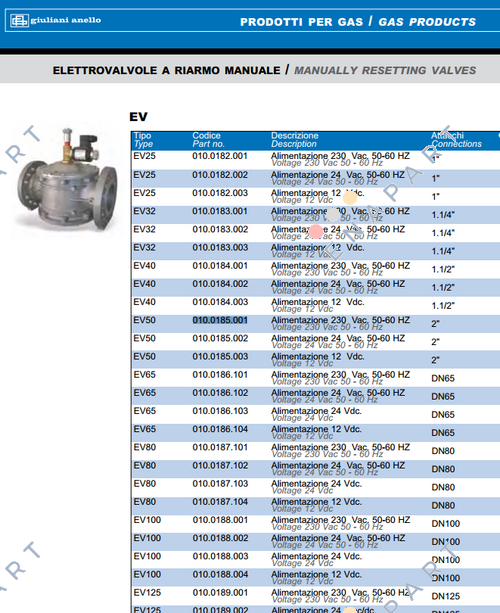Click the 1.1/2" connection for 010.0184.001
This screenshot has width=500, height=613.
[443, 269]
